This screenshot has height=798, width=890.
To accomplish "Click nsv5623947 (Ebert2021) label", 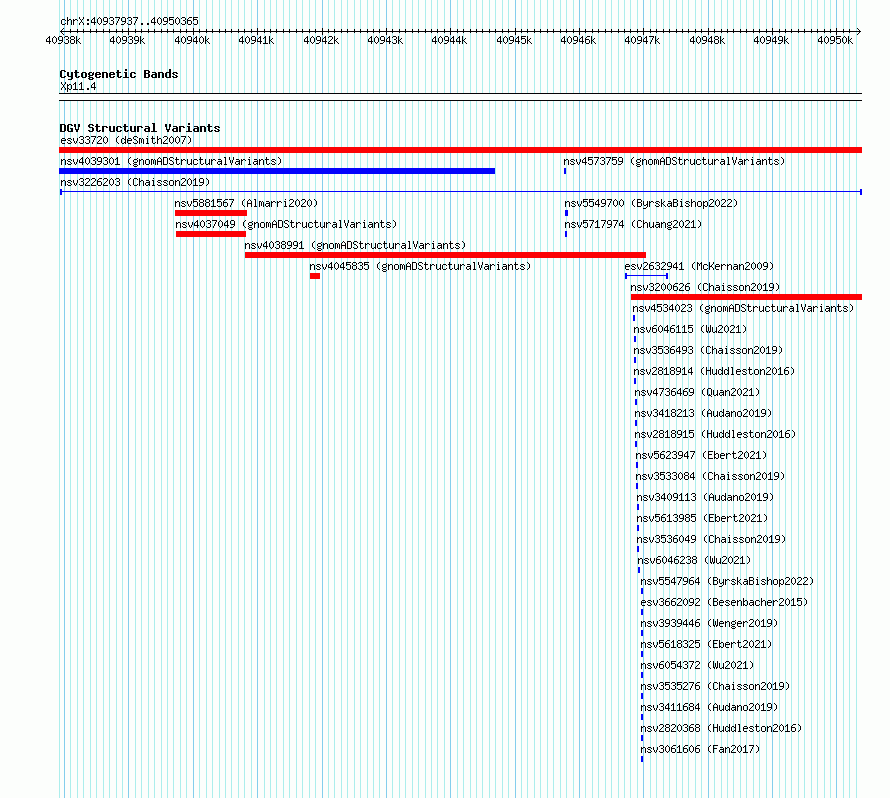I will click(701, 455).
